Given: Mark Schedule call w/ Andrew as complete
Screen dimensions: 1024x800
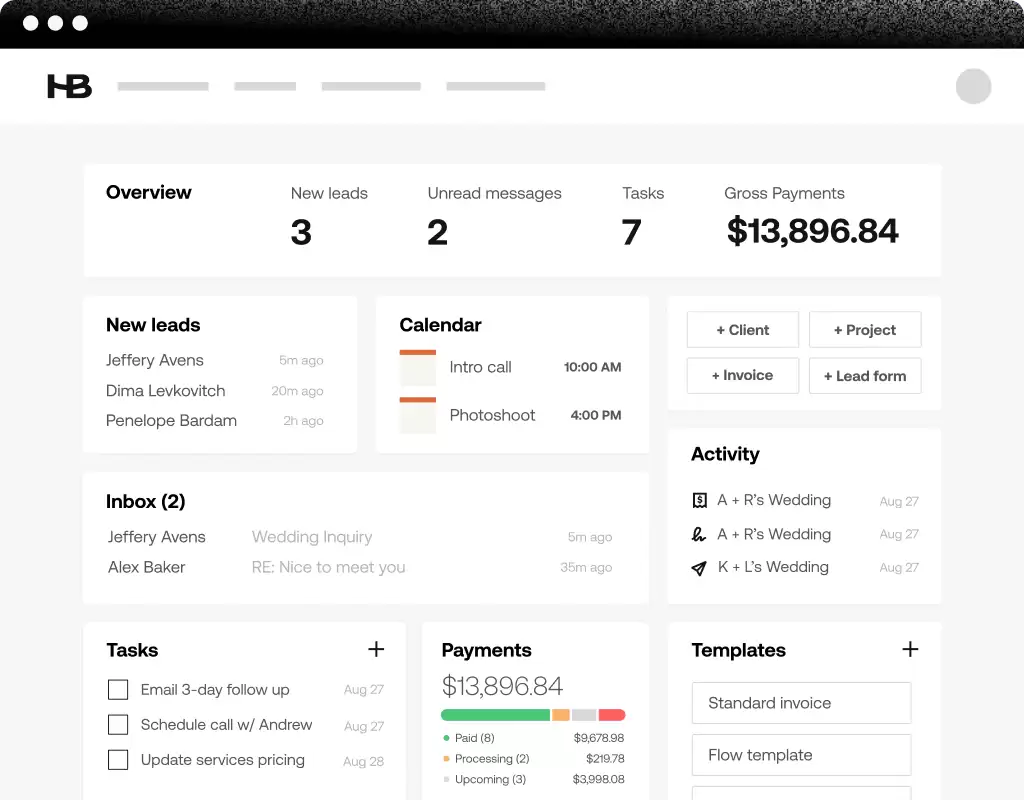Looking at the screenshot, I should [118, 724].
